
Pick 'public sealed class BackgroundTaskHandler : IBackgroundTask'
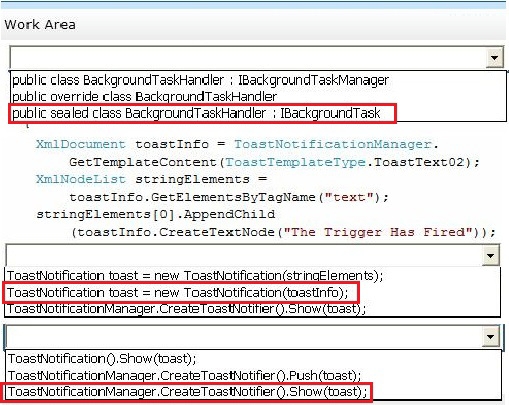(196, 113)
